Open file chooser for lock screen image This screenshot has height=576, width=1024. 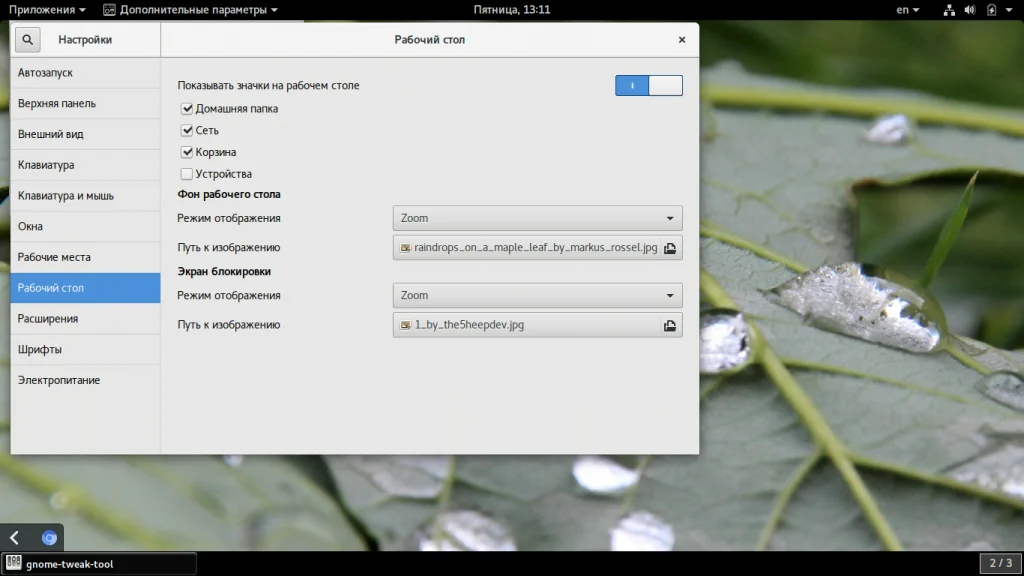[x=669, y=325]
